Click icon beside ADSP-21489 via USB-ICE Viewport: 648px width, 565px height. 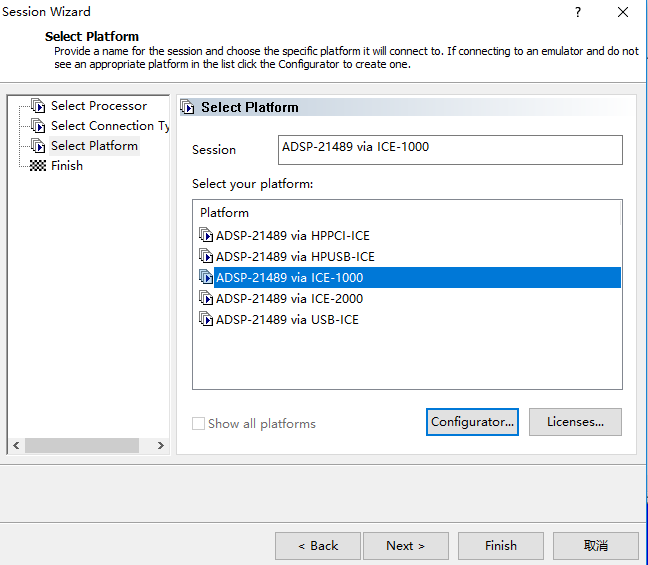coord(206,319)
